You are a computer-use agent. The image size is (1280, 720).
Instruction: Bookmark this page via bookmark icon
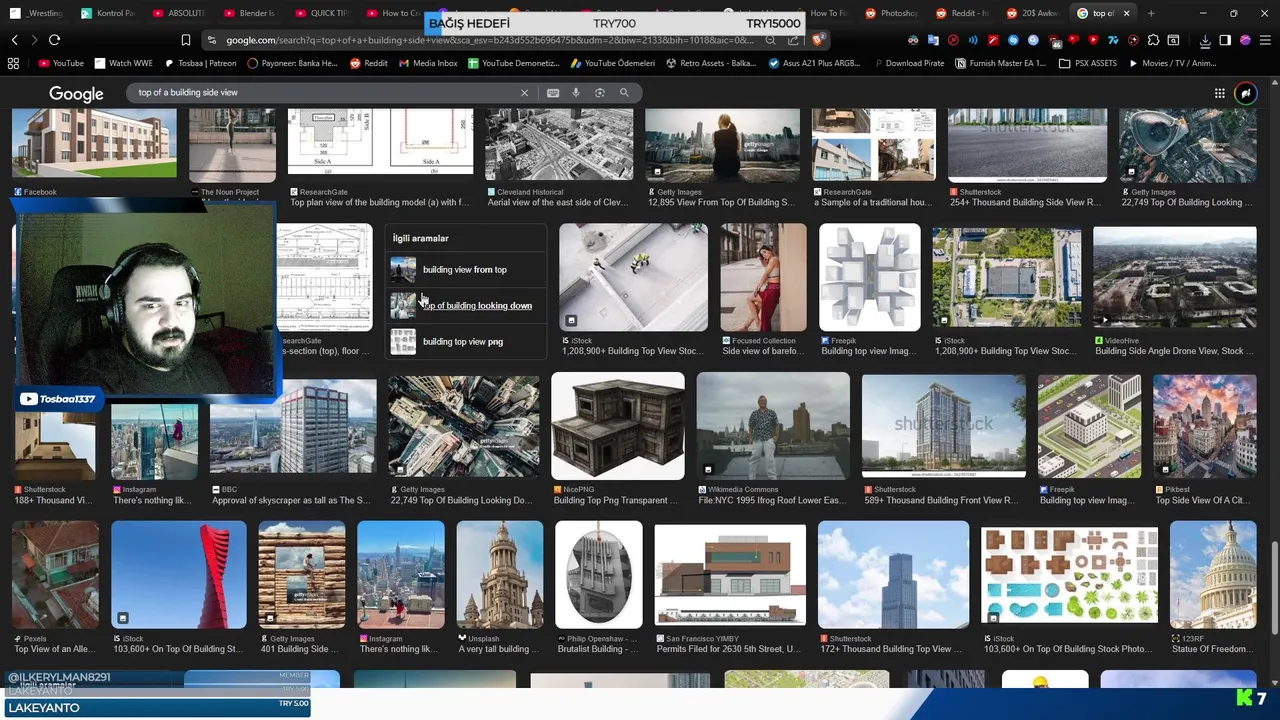click(185, 40)
